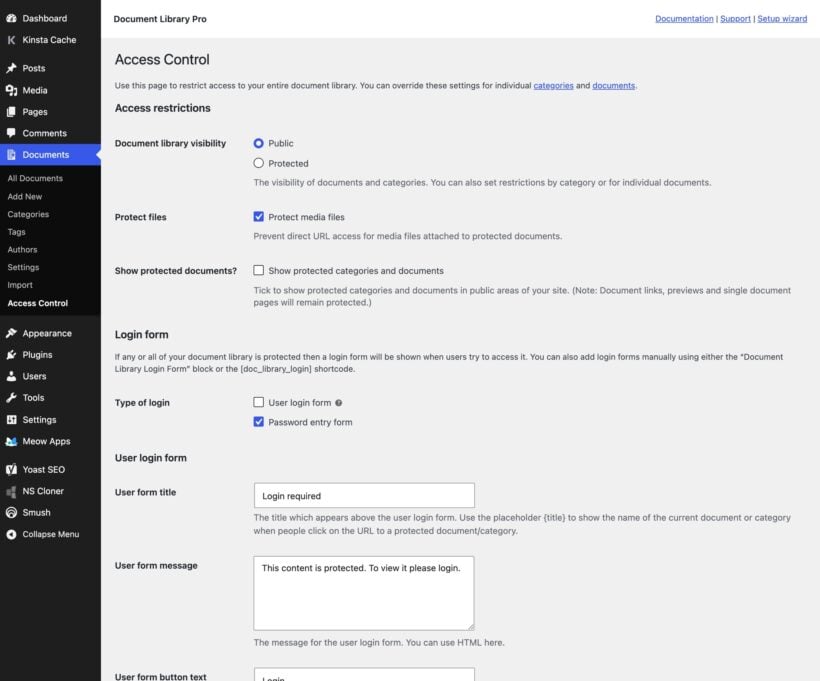The height and width of the screenshot is (681, 820).
Task: Follow the documents link in description
Action: pos(613,85)
